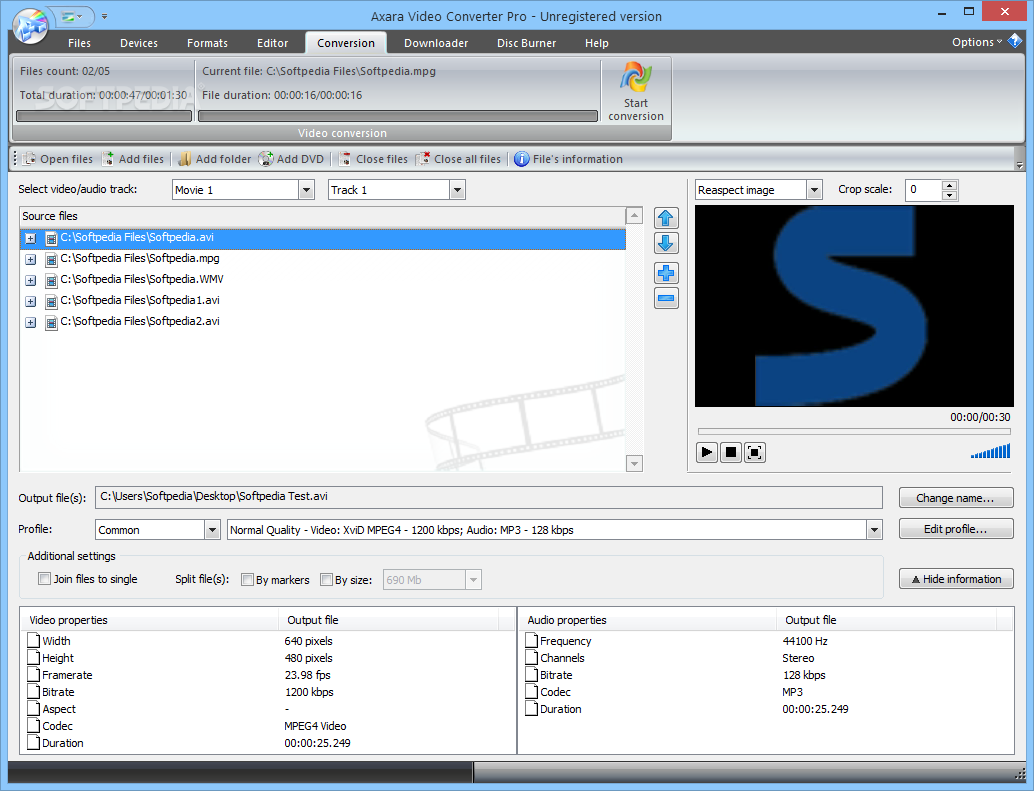Screen dimensions: 1034x791
Task: Play the preview video
Action: point(707,452)
